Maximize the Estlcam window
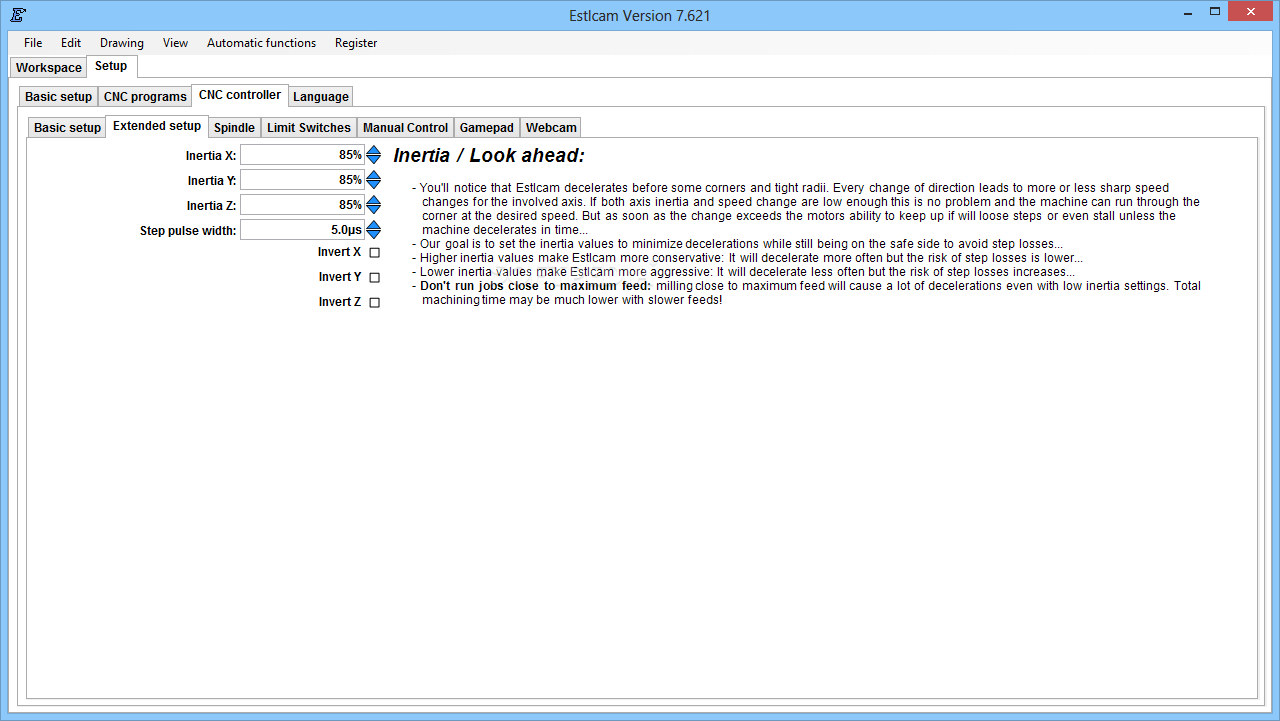Image resolution: width=1280 pixels, height=721 pixels. (x=1215, y=11)
